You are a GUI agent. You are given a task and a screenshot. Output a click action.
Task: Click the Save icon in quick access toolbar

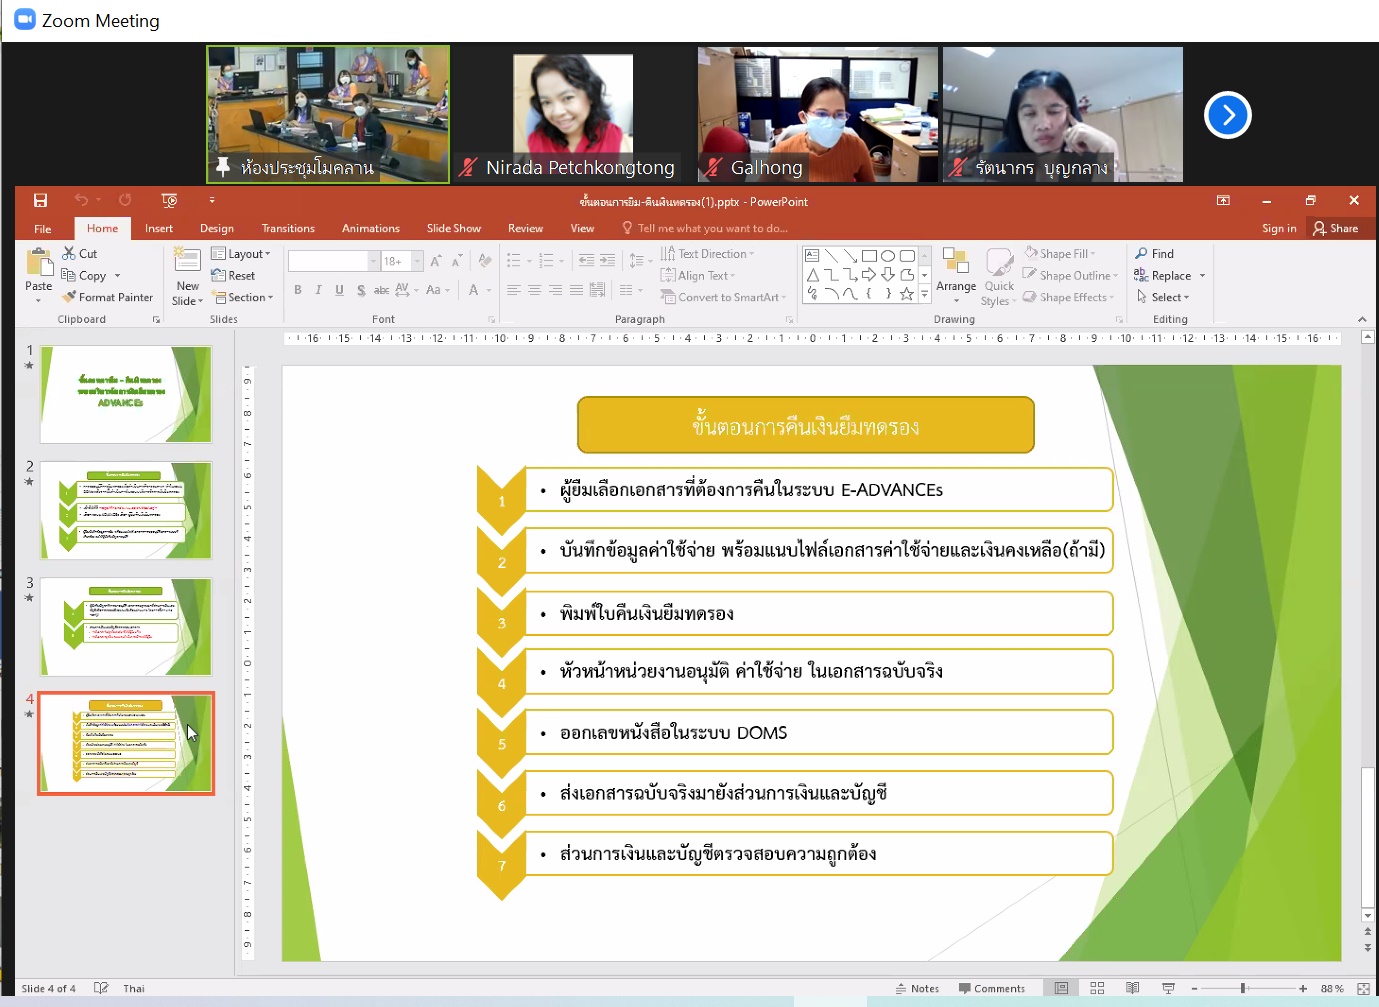(40, 201)
